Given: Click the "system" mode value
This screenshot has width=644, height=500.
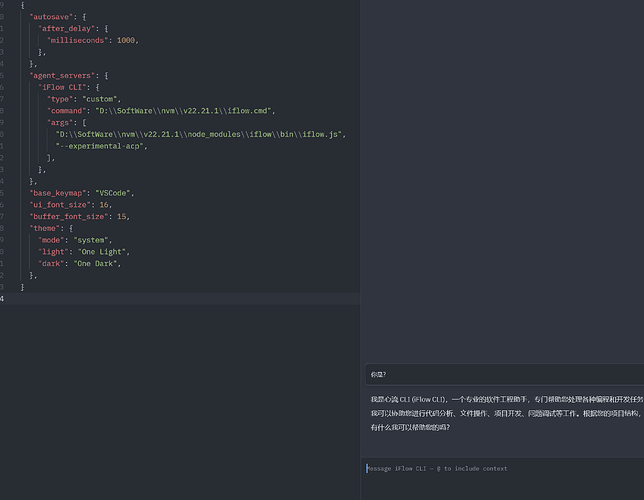Looking at the screenshot, I should 91,240.
